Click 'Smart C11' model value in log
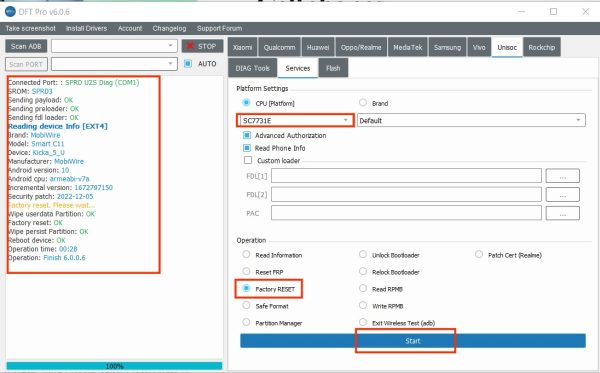The image size is (600, 373). coord(48,144)
